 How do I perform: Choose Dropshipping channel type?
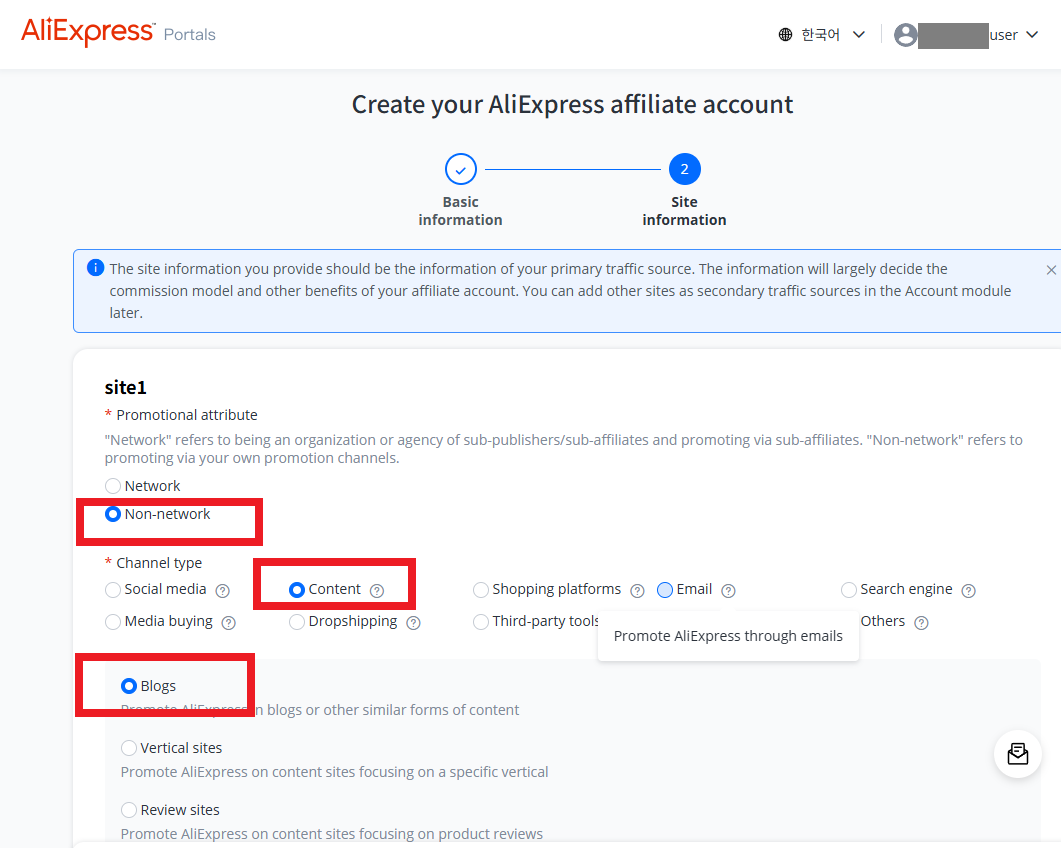(x=296, y=621)
